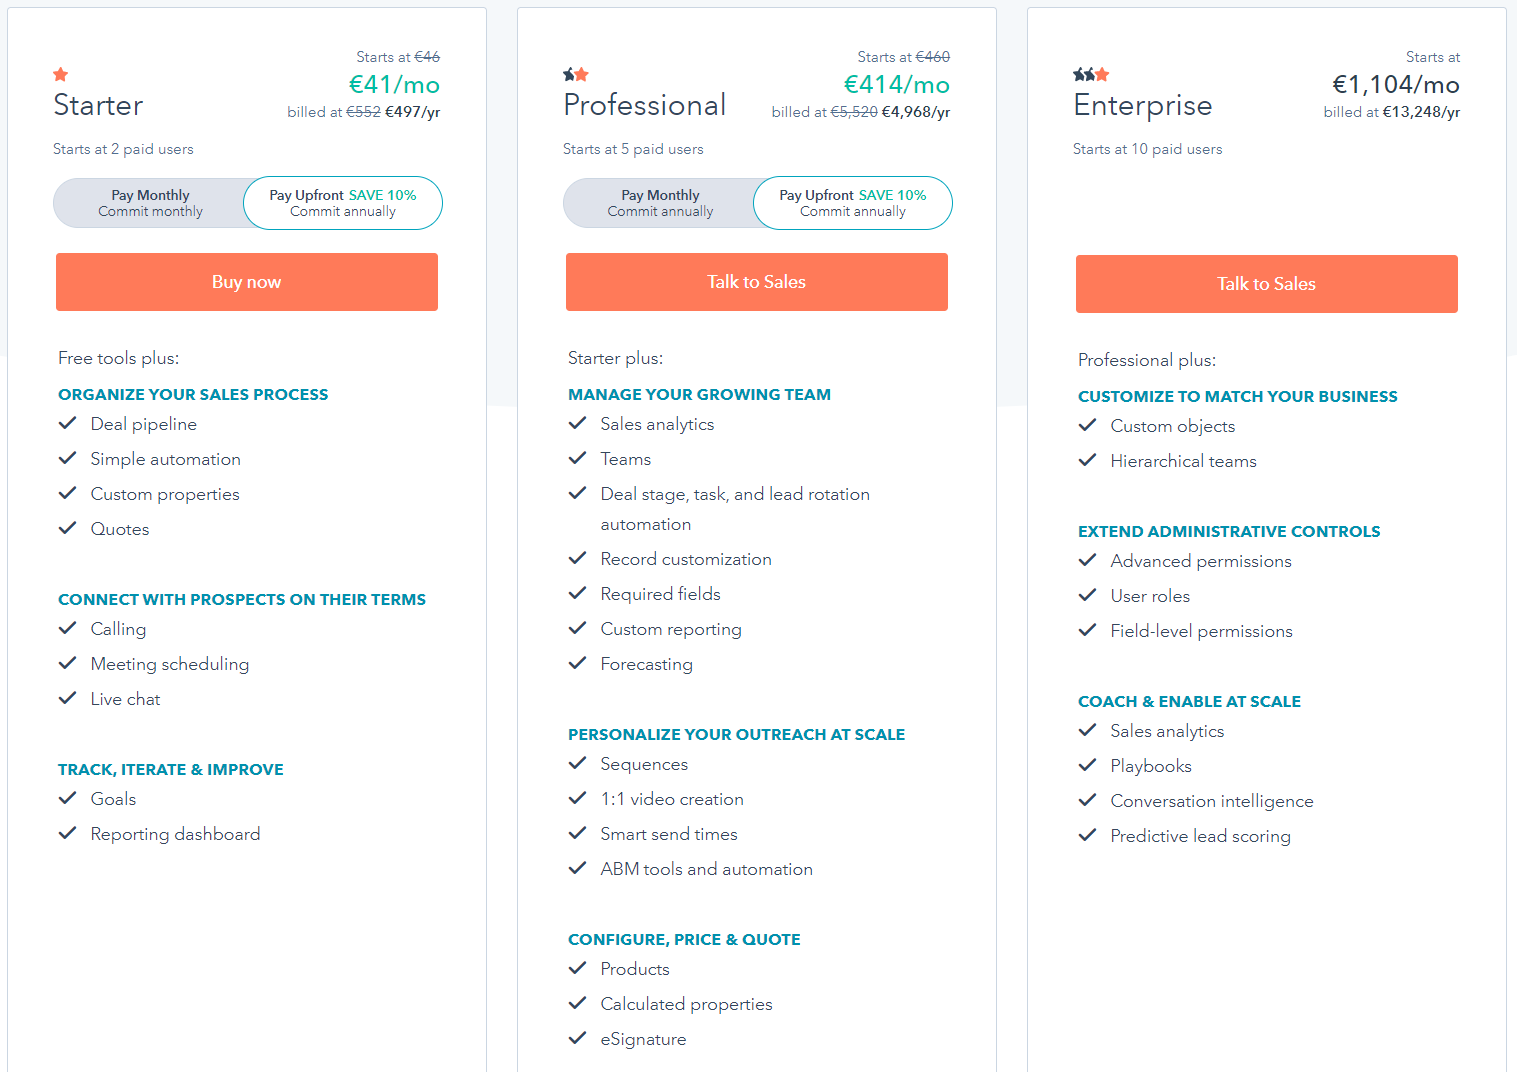Click Talk to Sales under Enterprise
Viewport: 1517px width, 1072px height.
(1266, 283)
